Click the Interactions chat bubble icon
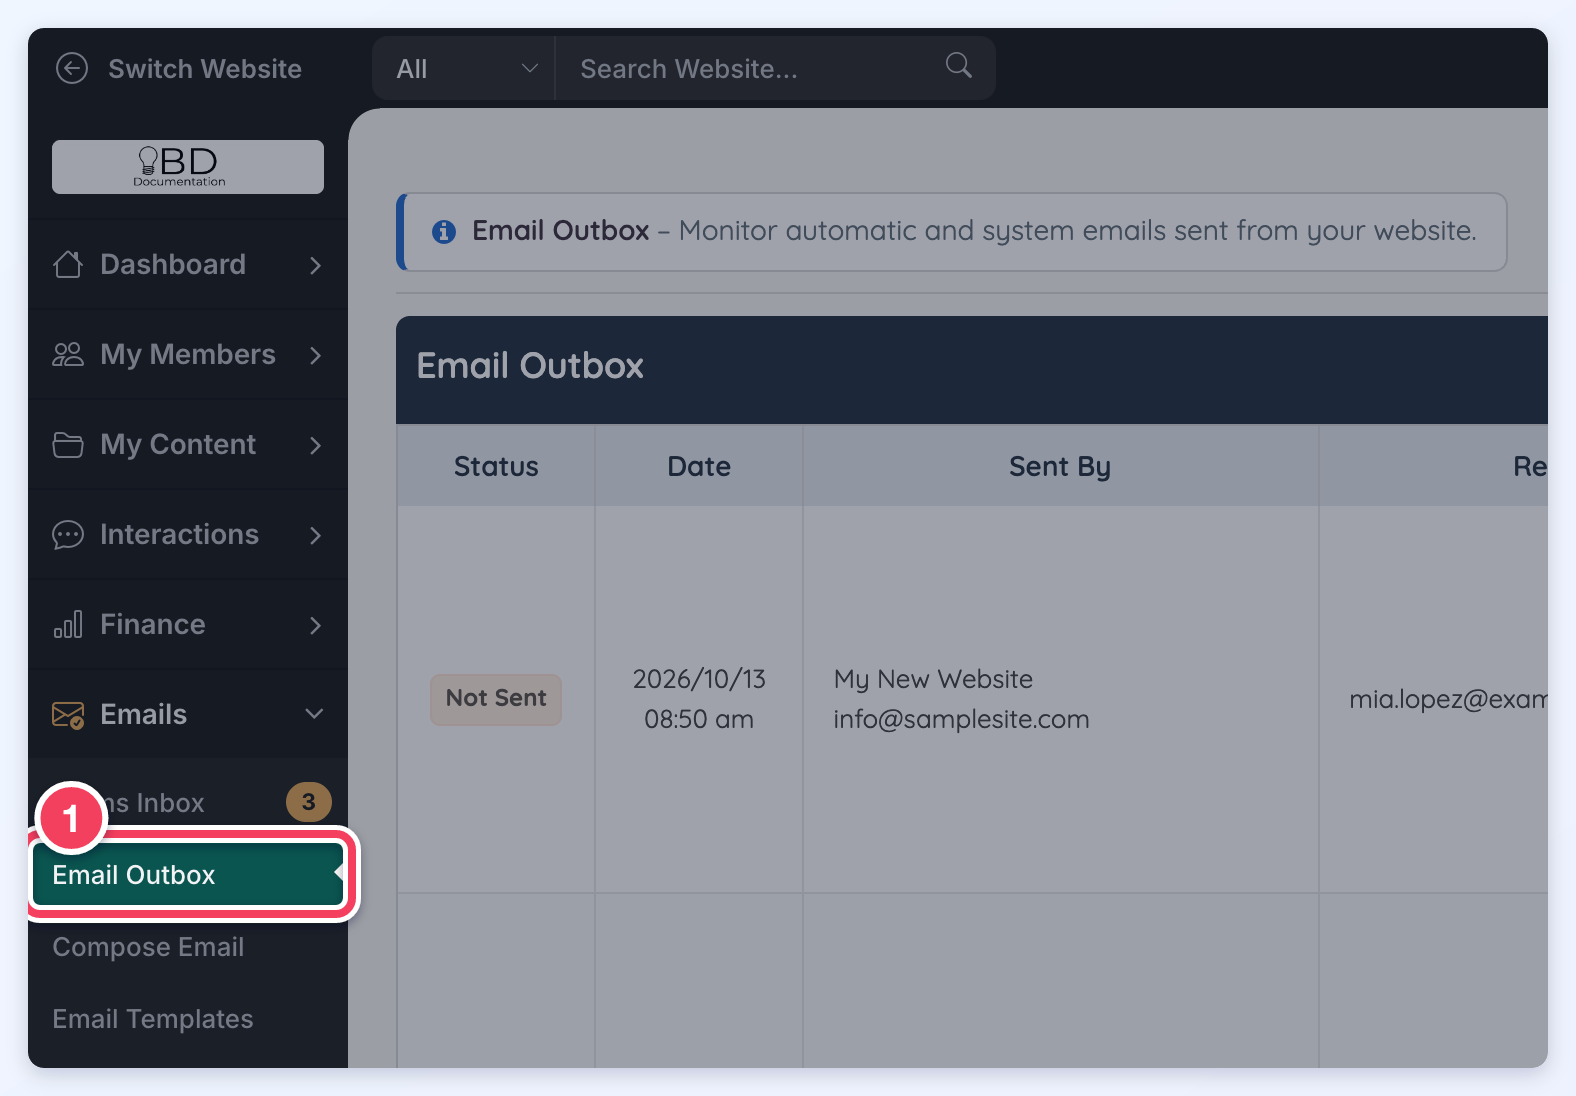The width and height of the screenshot is (1576, 1096). click(x=68, y=535)
